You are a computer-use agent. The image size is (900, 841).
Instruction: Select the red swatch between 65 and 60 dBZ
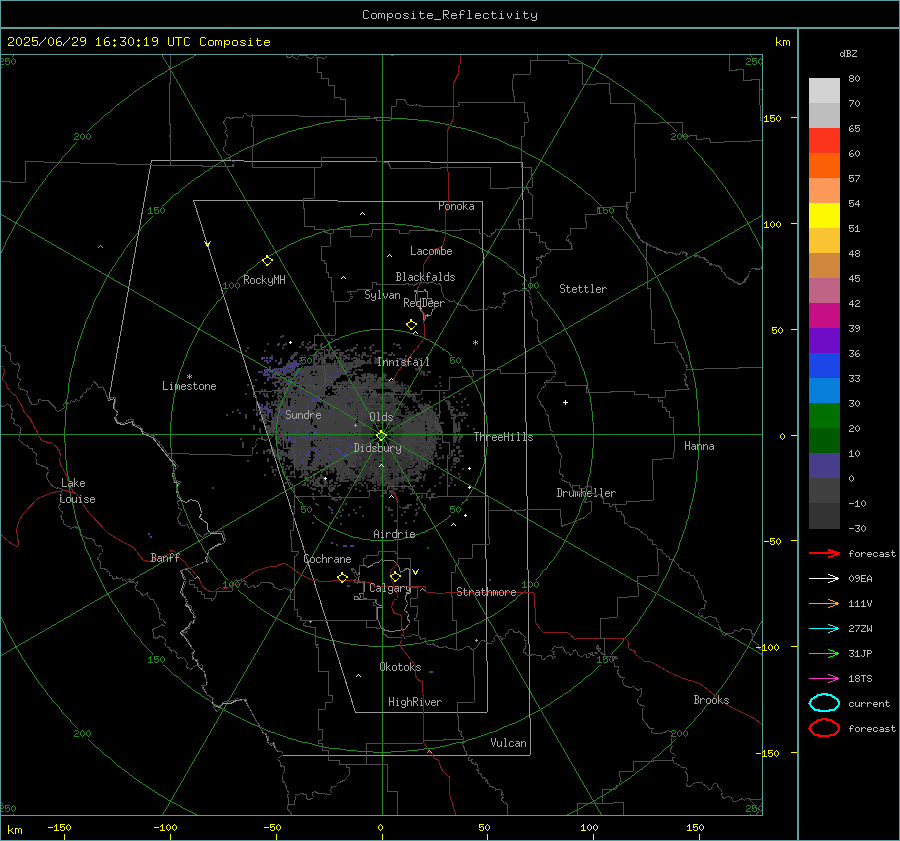coord(824,141)
